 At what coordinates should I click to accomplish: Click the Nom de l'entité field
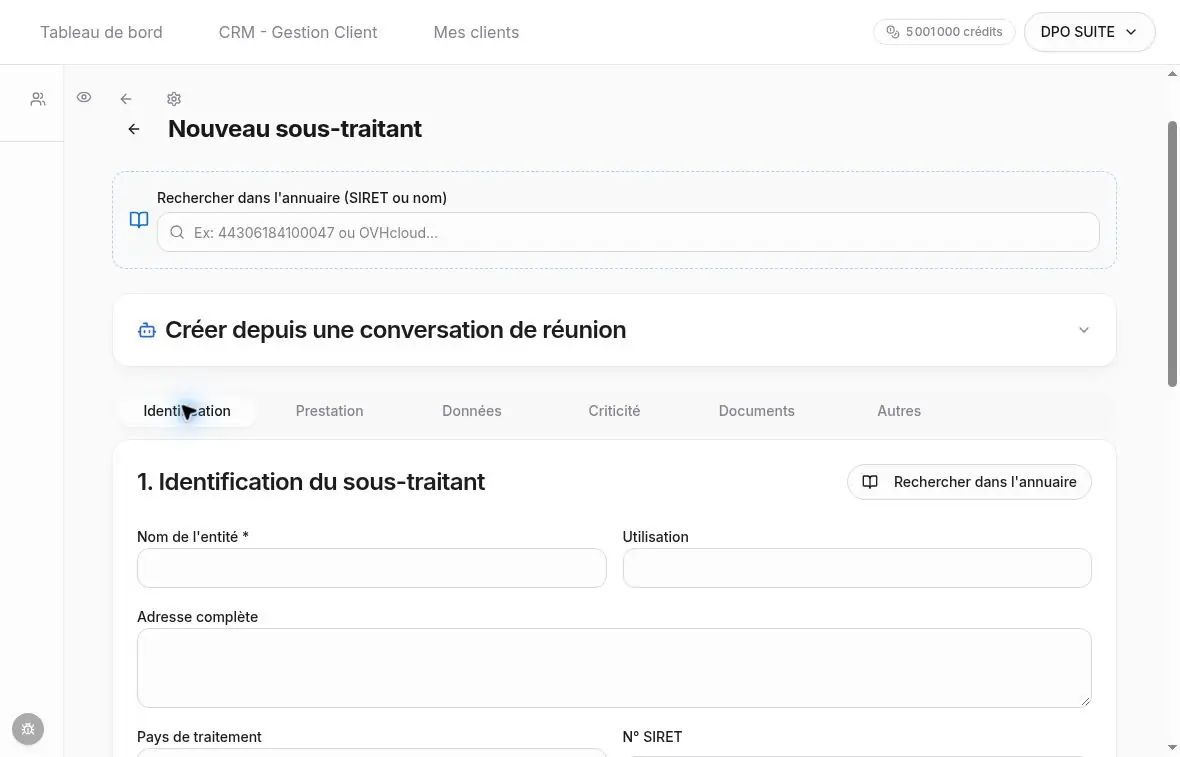372,568
